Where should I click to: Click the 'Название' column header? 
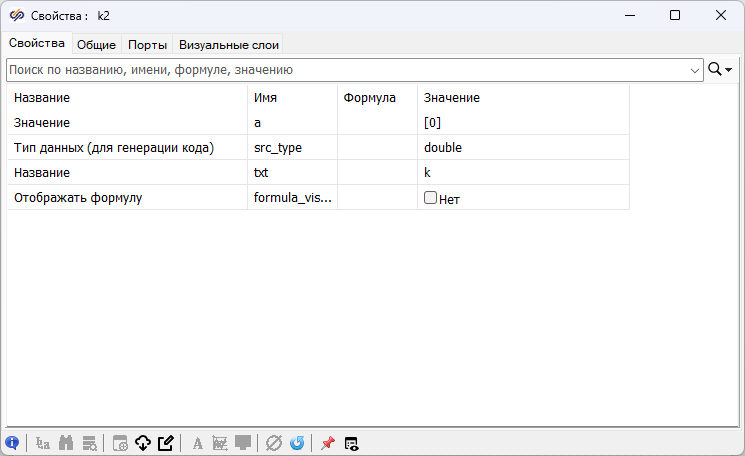pyautogui.click(x=43, y=98)
